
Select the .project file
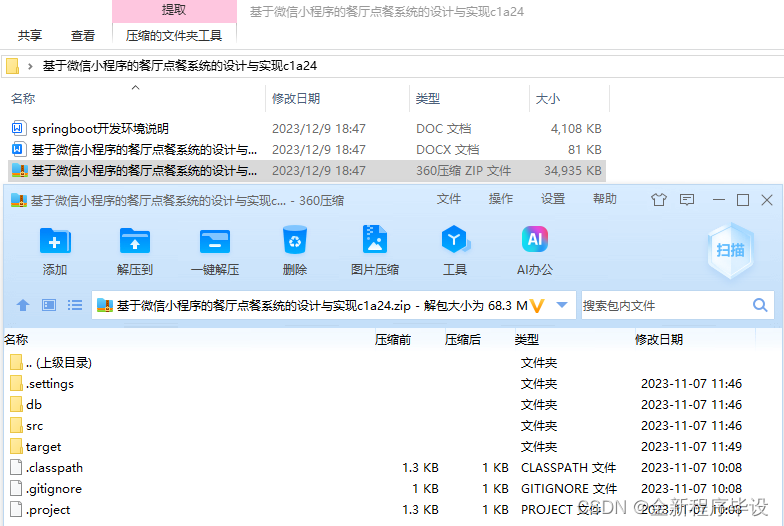tap(40, 510)
